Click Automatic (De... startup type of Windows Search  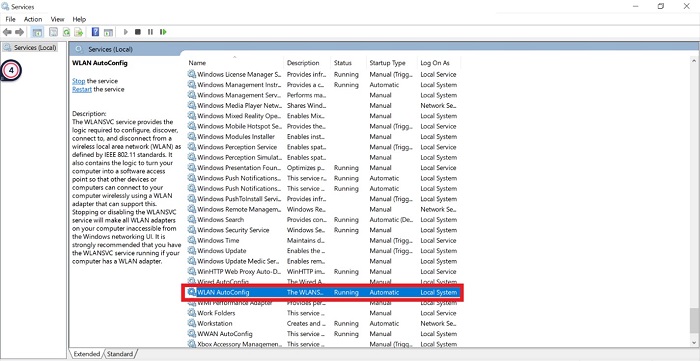coord(392,220)
